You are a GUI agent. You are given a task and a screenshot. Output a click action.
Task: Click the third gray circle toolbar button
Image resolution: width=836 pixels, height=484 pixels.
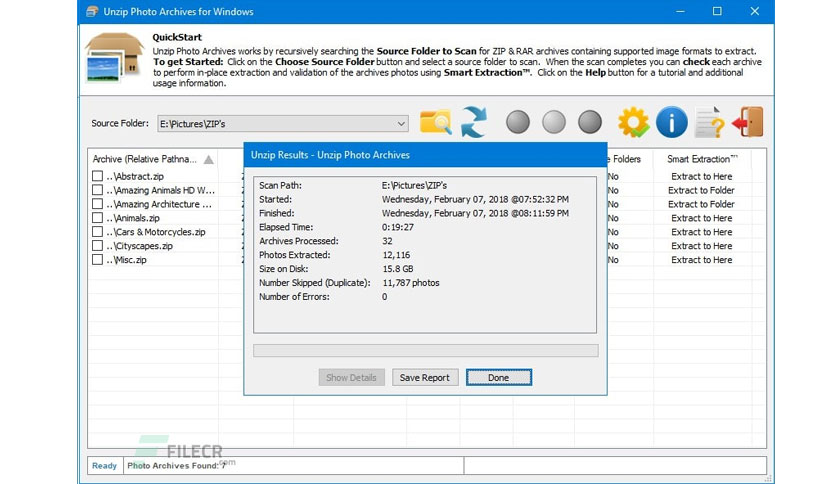(590, 122)
